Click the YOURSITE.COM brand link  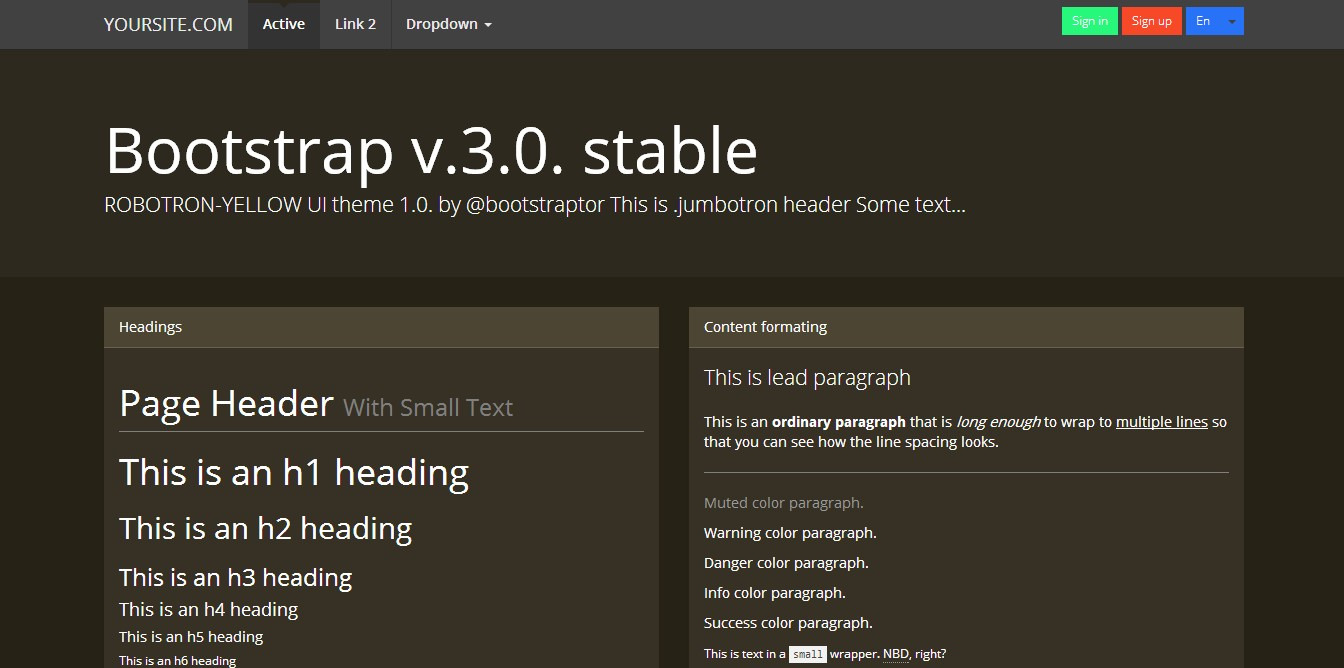168,24
